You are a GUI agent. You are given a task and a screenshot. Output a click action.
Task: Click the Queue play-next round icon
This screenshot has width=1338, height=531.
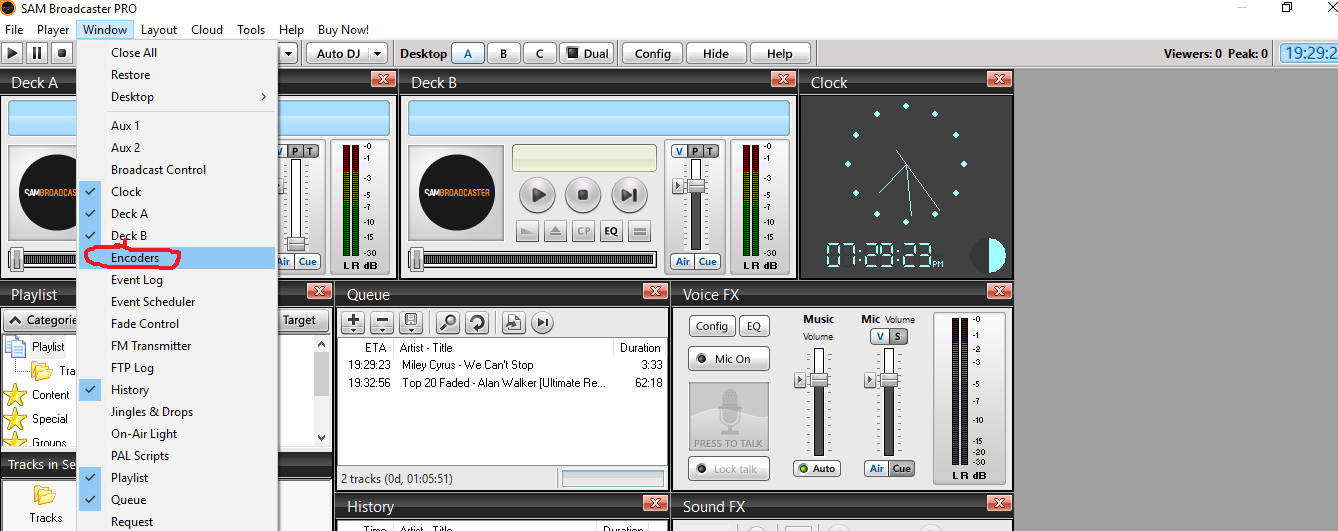click(x=542, y=322)
